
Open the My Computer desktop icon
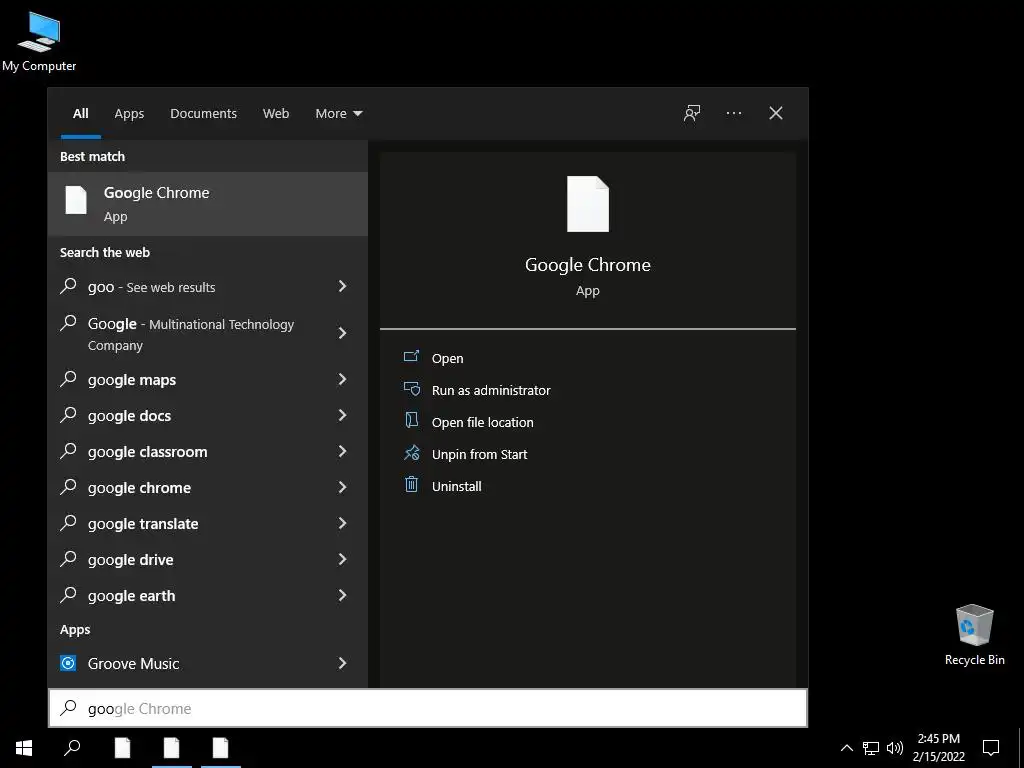(x=39, y=40)
